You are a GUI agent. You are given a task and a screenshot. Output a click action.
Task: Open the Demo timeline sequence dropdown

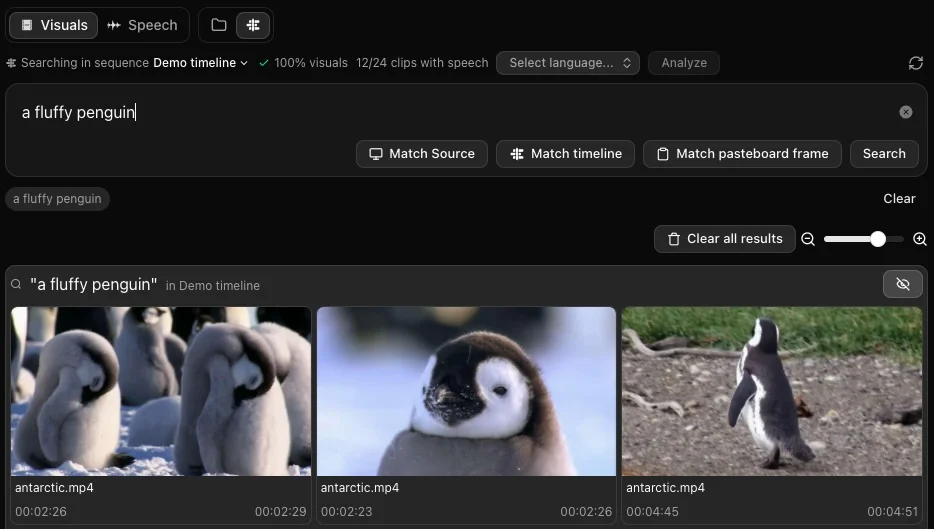(x=200, y=63)
